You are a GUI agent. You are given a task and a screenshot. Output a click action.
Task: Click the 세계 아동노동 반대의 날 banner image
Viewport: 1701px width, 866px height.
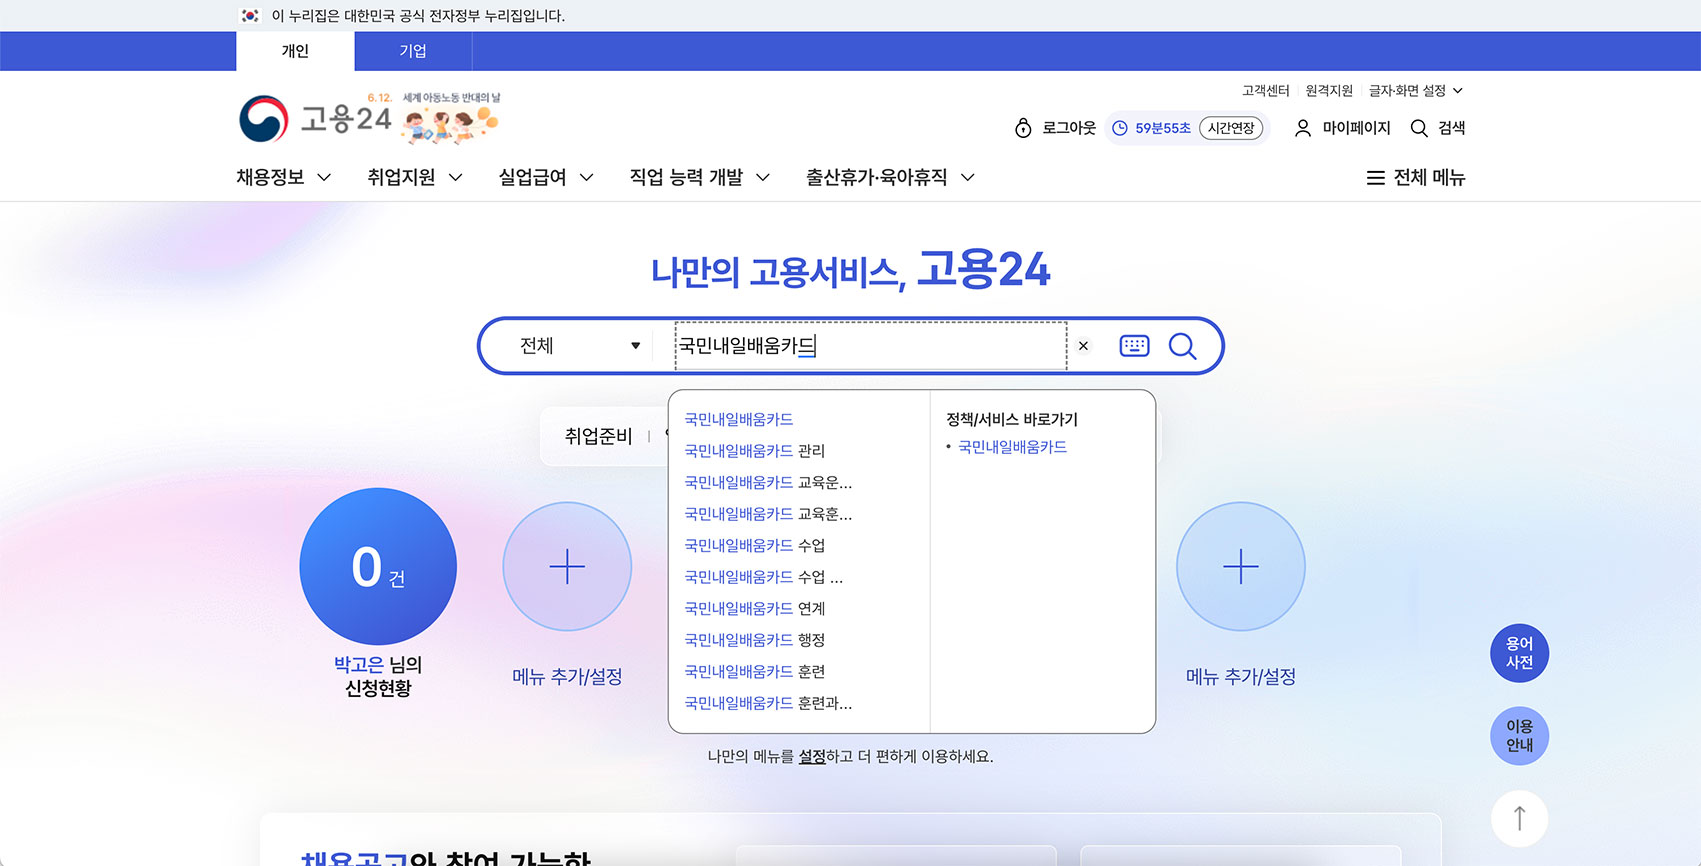pos(450,119)
